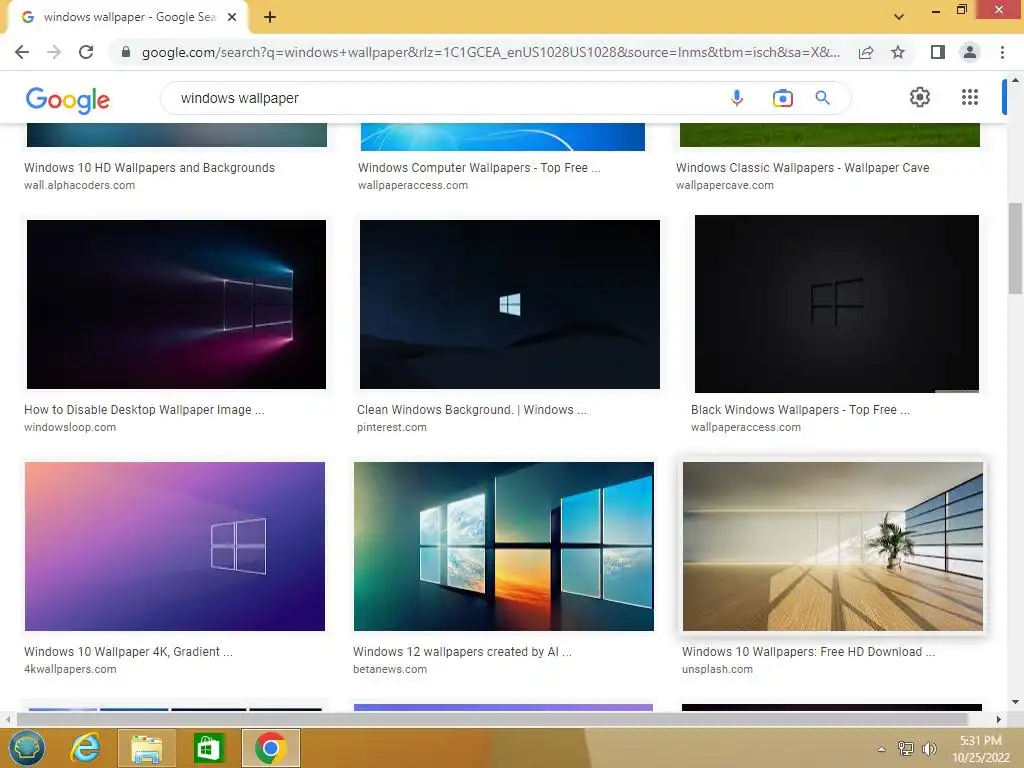
Task: Open the volume speaker tray icon
Action: pos(929,748)
